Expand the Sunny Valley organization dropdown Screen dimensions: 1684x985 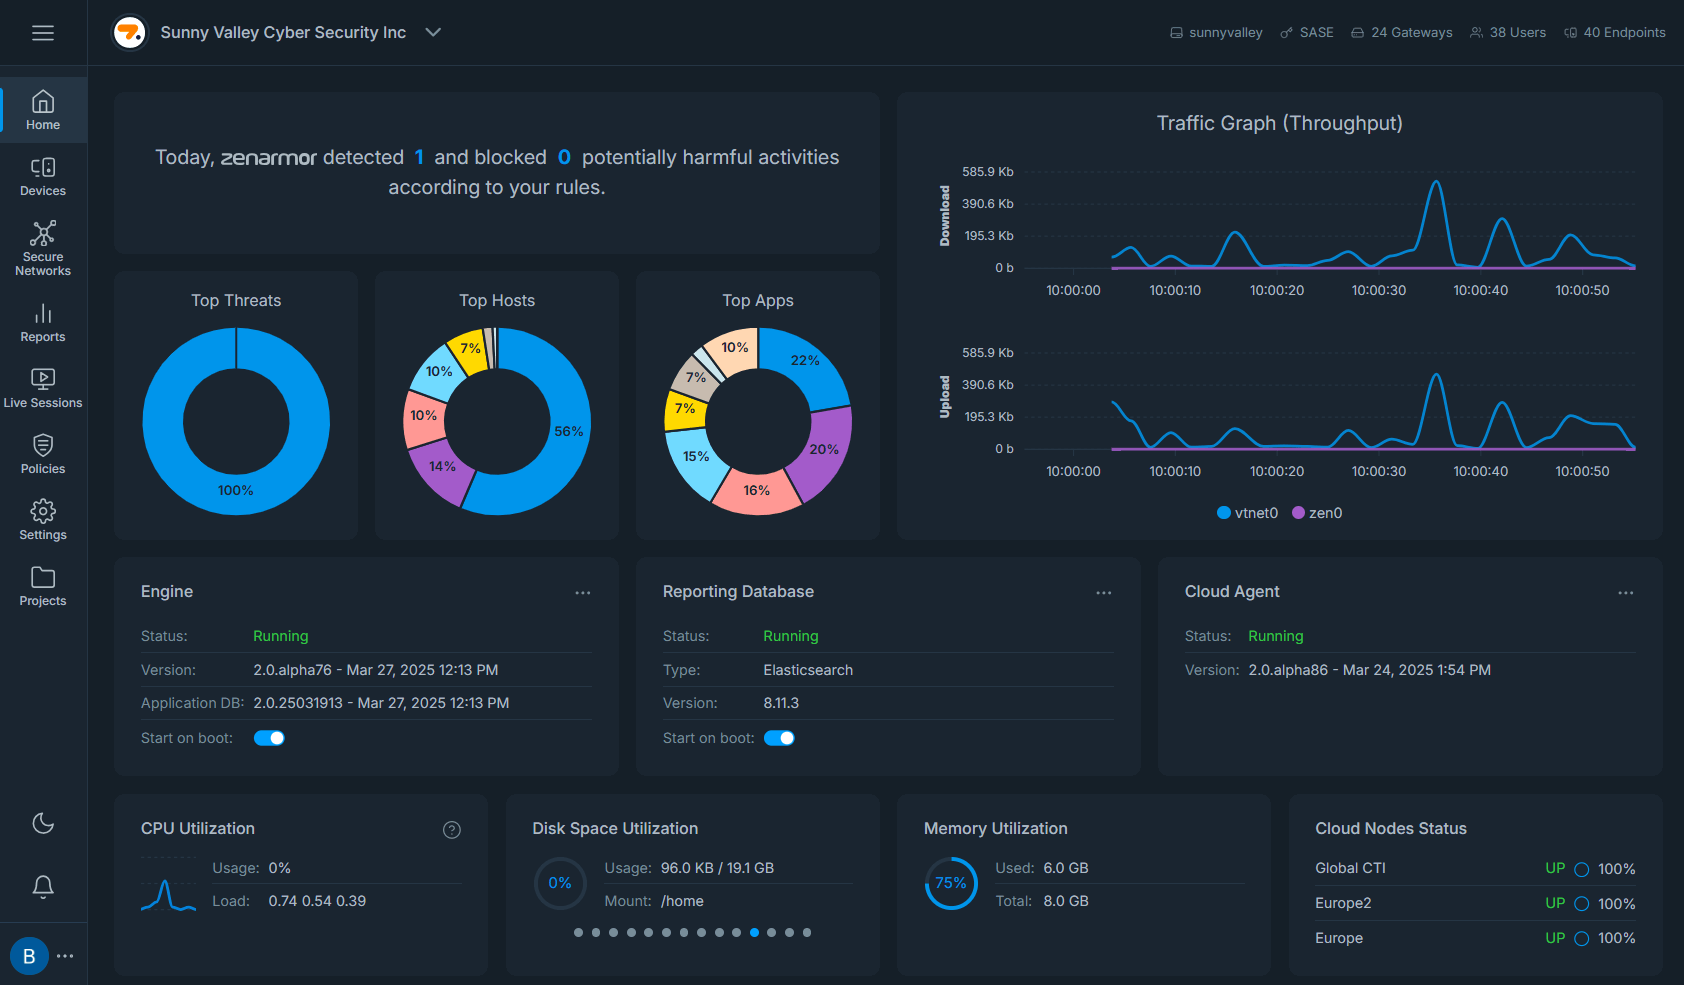[433, 32]
